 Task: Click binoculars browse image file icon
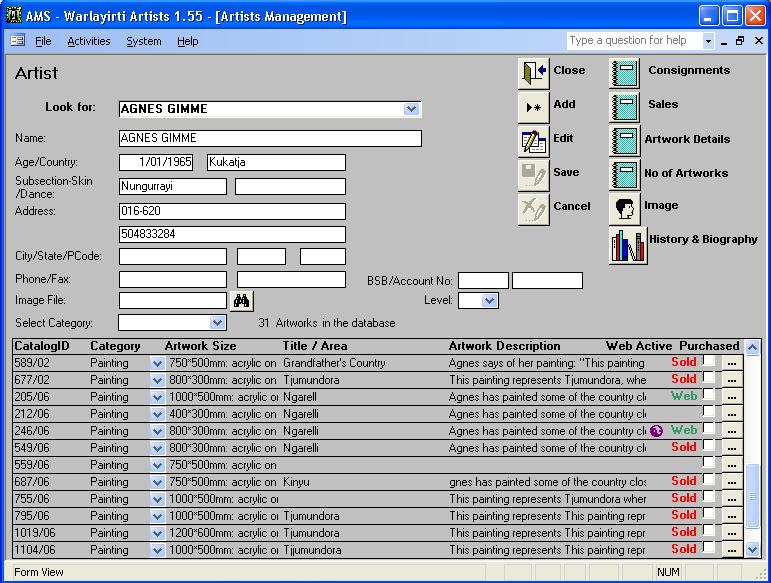click(241, 301)
